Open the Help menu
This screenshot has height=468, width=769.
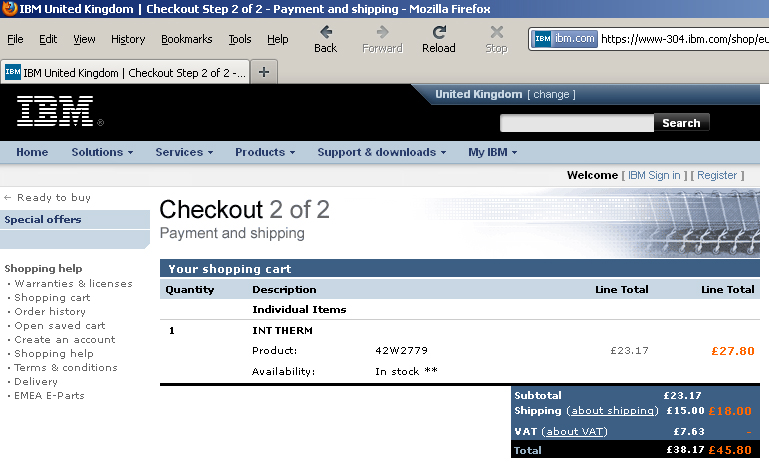coord(278,39)
